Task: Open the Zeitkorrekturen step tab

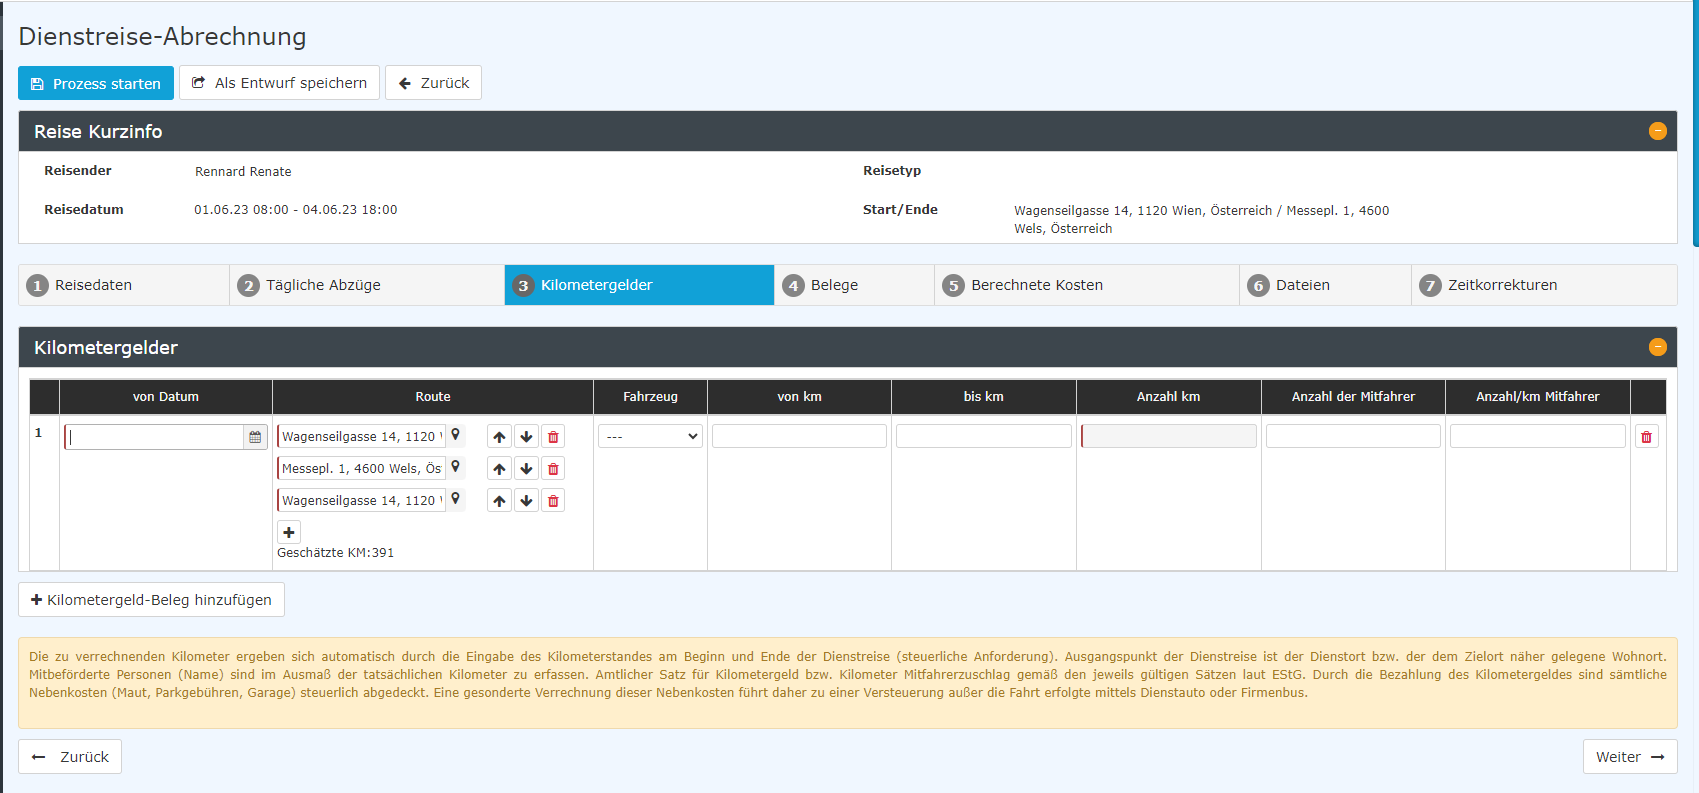Action: click(1544, 285)
